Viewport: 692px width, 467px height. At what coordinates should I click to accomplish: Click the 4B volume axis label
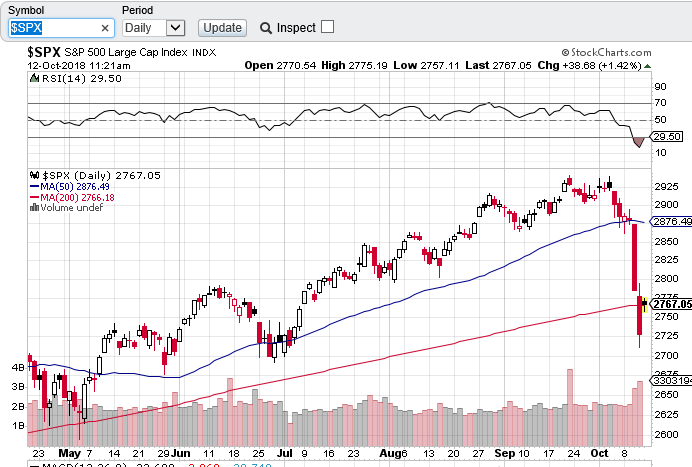point(19,367)
